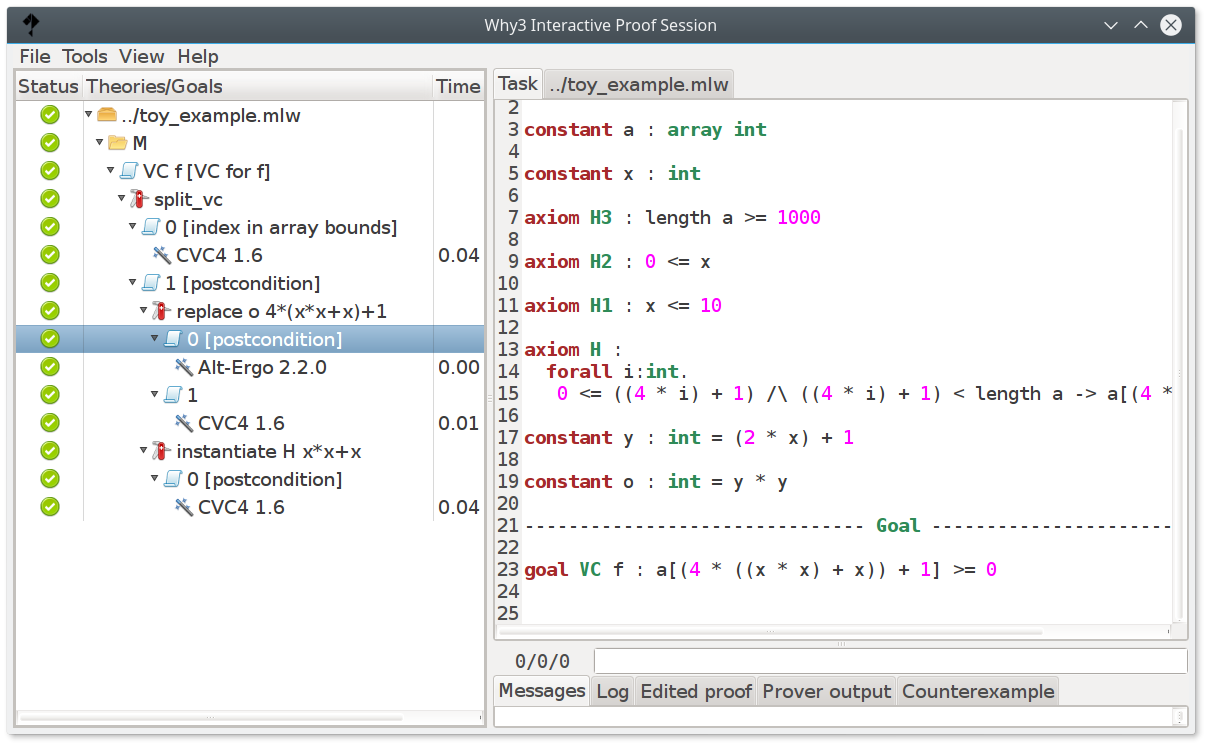Collapse the theory M node

[100, 143]
